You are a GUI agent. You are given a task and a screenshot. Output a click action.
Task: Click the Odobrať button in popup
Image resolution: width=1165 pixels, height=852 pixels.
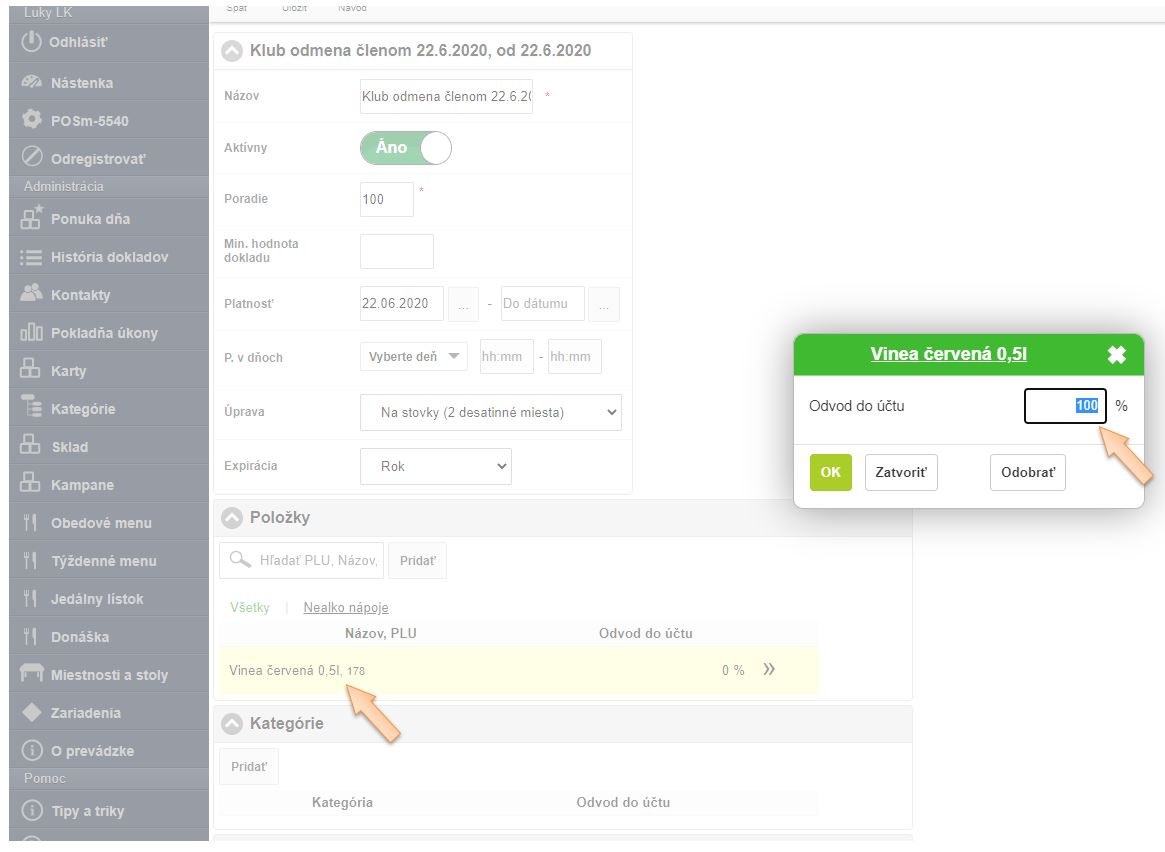pyautogui.click(x=1027, y=472)
